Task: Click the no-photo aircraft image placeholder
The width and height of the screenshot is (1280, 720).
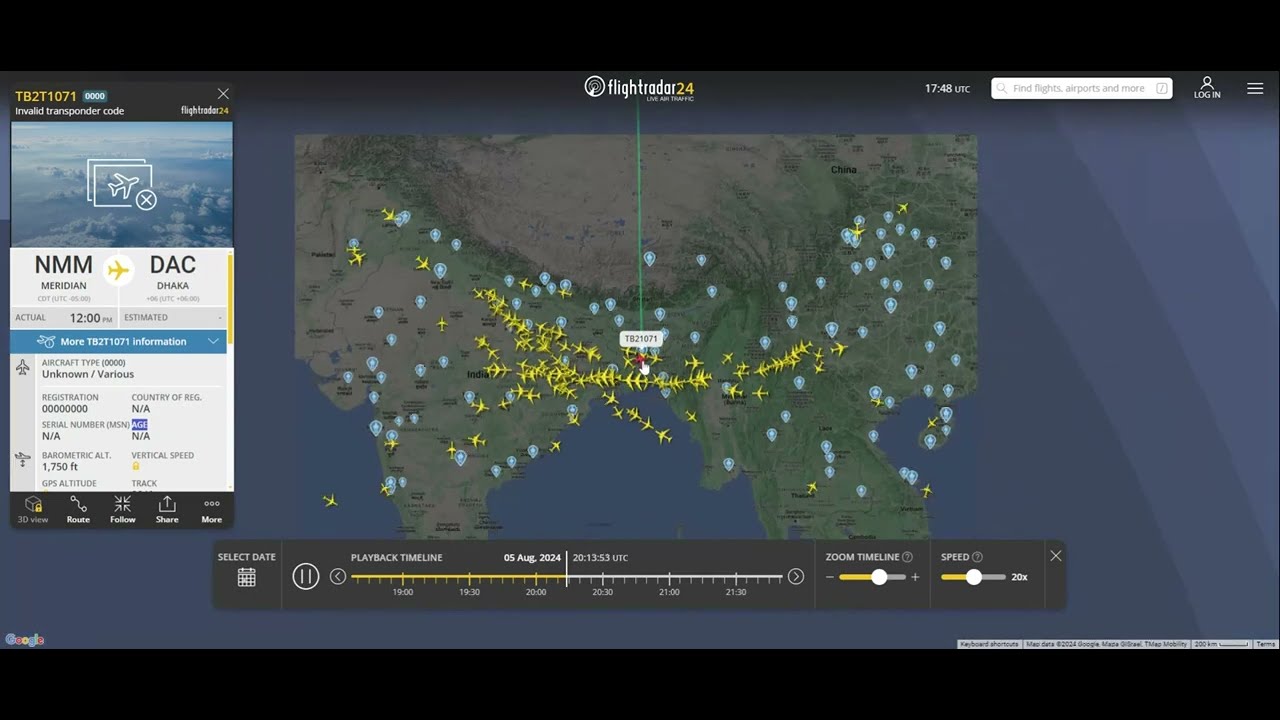Action: coord(122,184)
